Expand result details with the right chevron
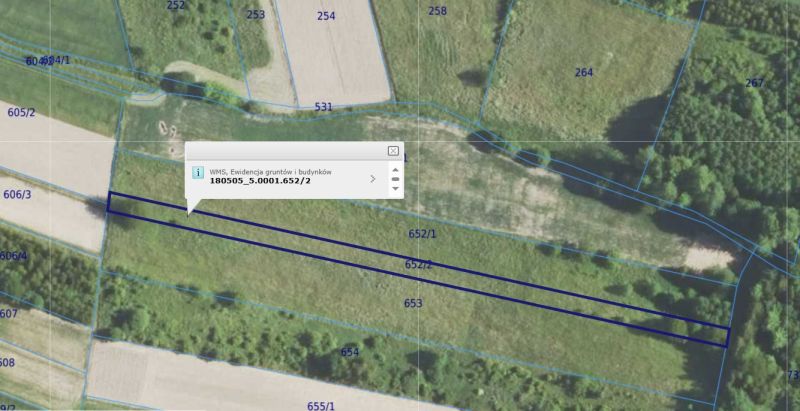This screenshot has width=800, height=411. (373, 178)
